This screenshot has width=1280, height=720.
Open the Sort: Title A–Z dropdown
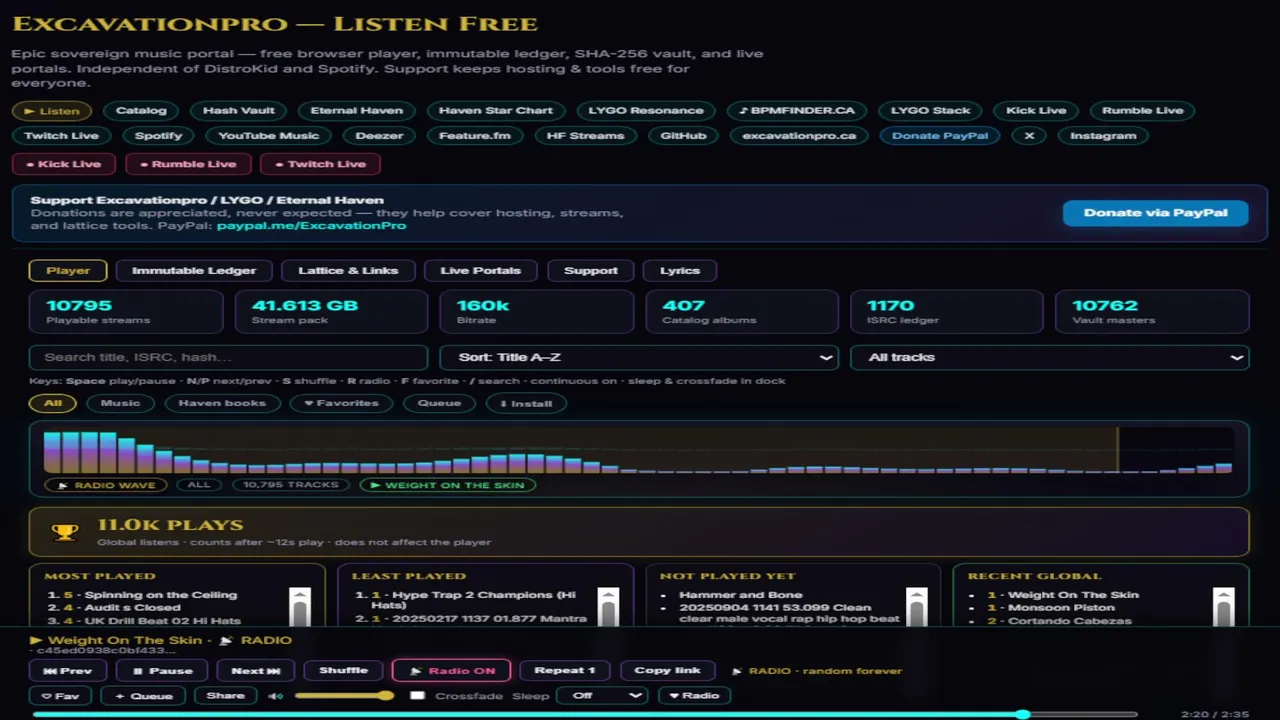pos(639,357)
